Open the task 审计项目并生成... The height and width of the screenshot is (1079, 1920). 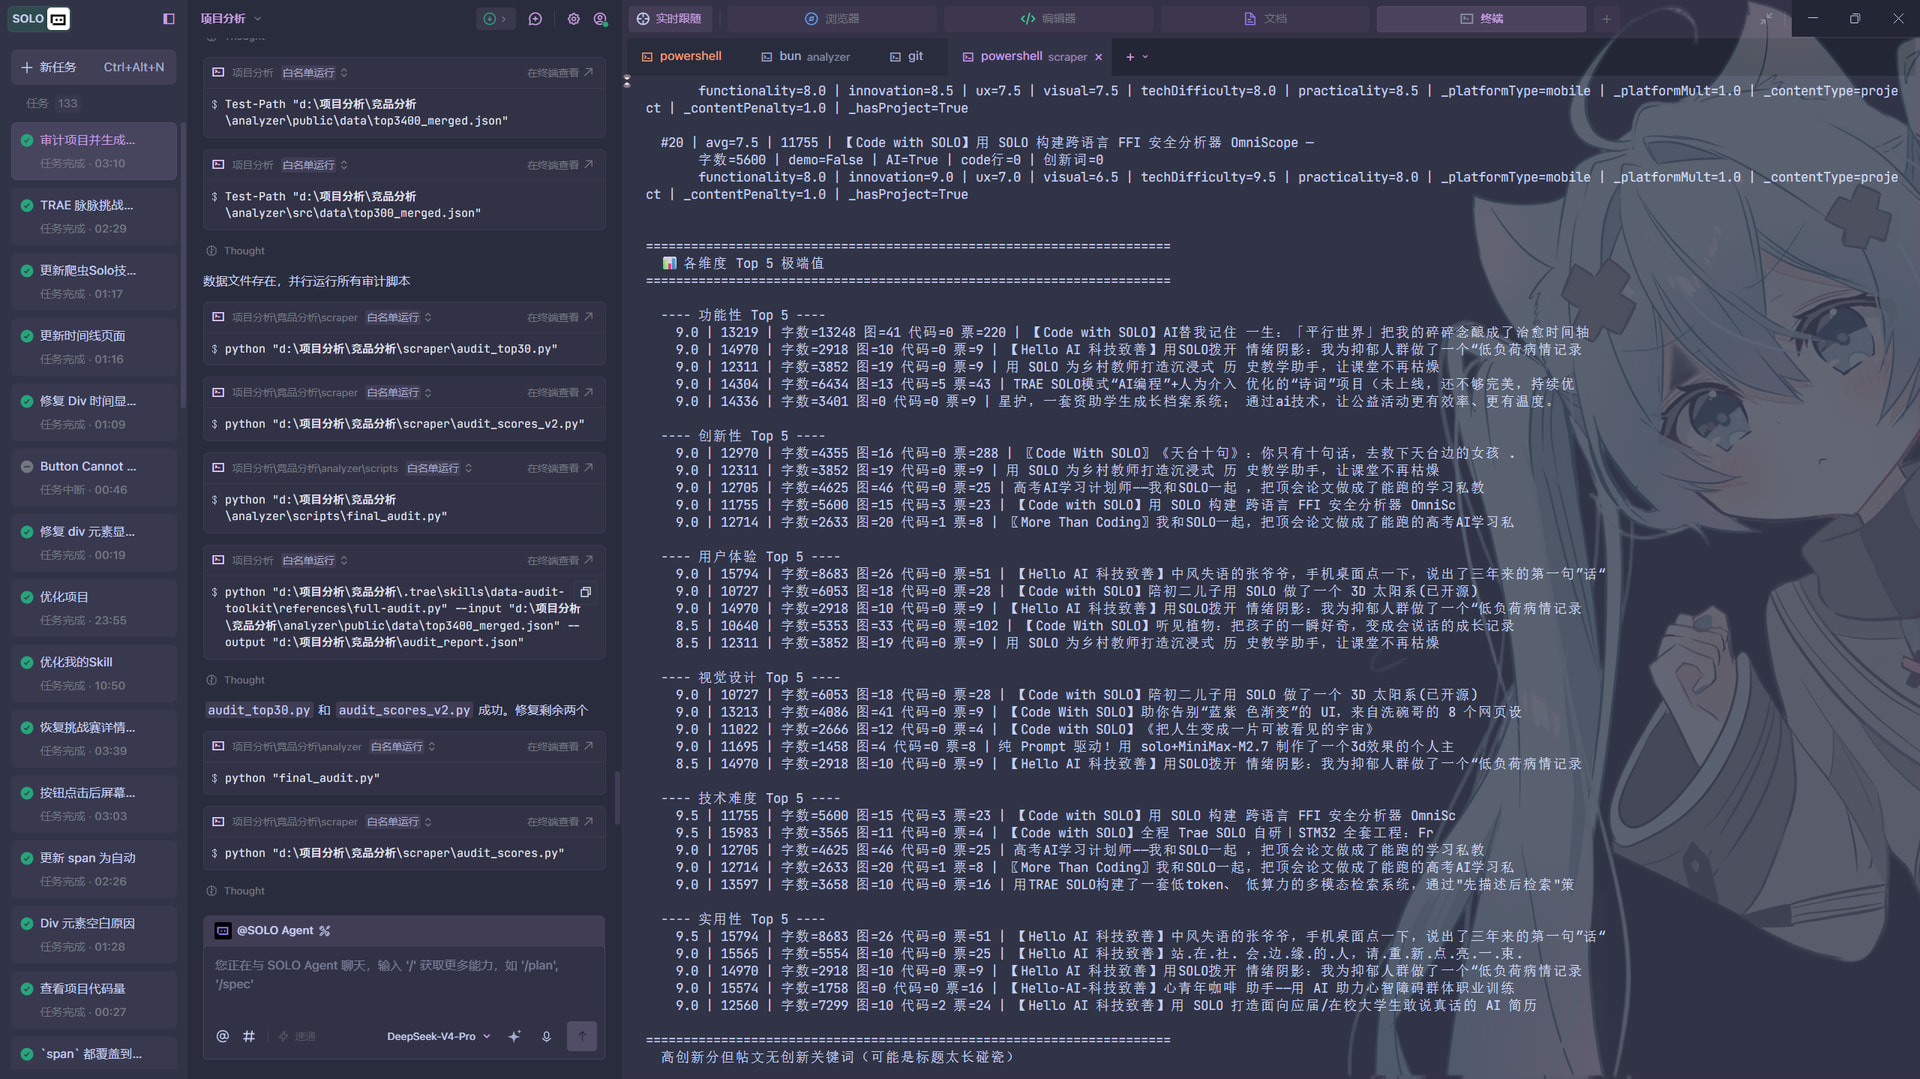94,151
